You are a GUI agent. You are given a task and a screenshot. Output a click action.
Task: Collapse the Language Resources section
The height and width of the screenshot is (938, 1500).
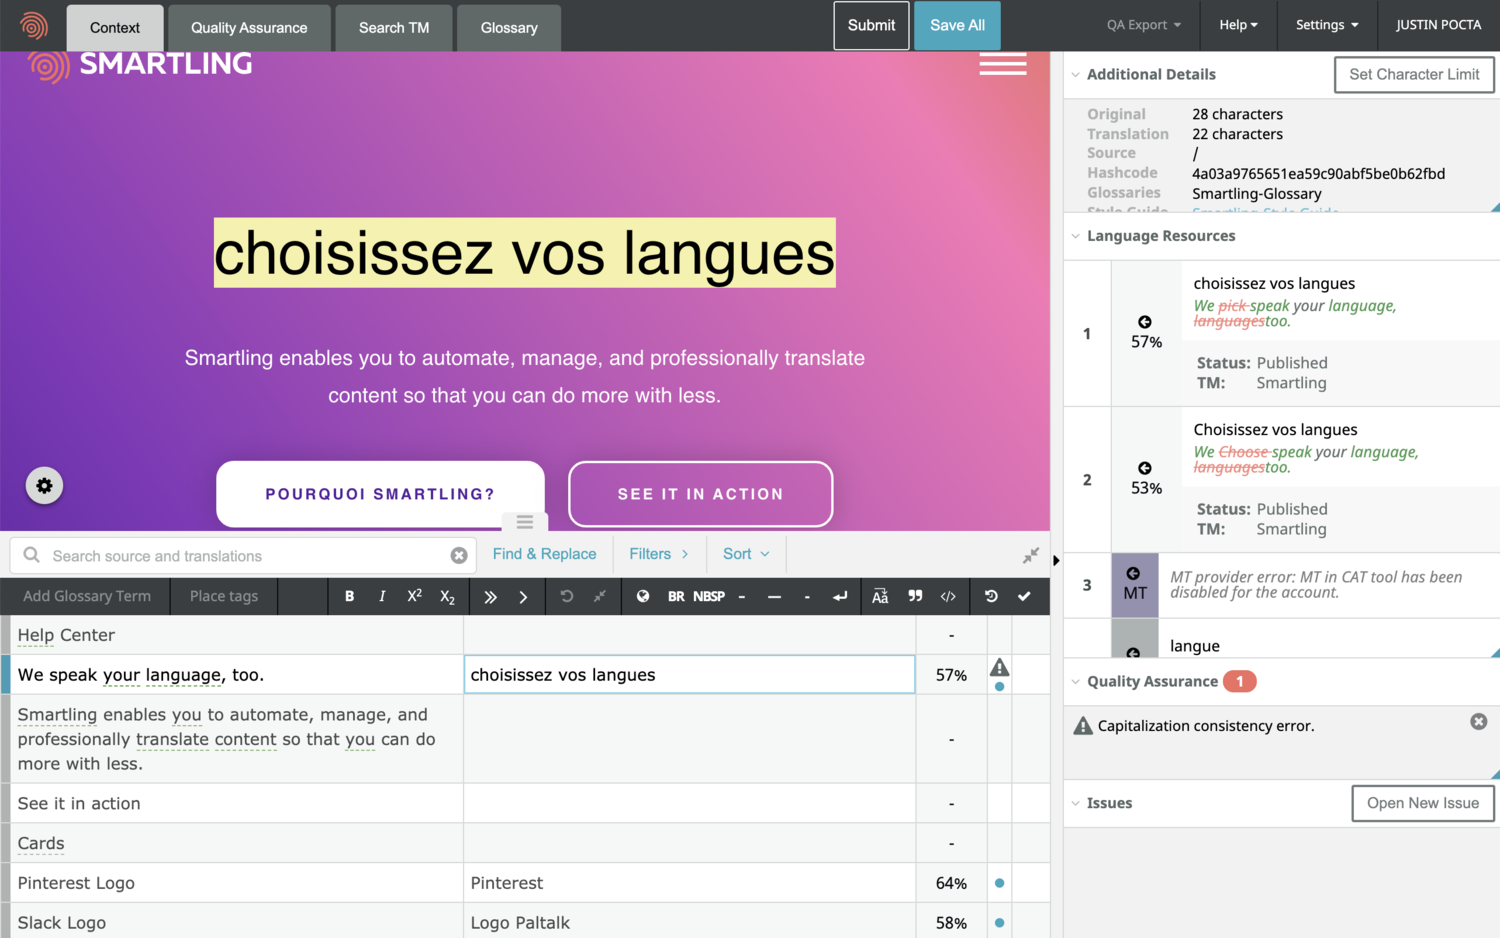coord(1076,236)
